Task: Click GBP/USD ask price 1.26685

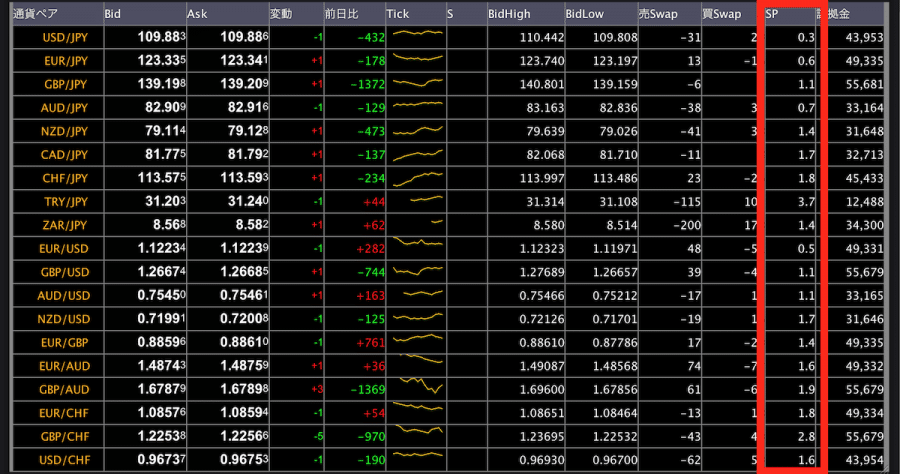Action: 244,272
